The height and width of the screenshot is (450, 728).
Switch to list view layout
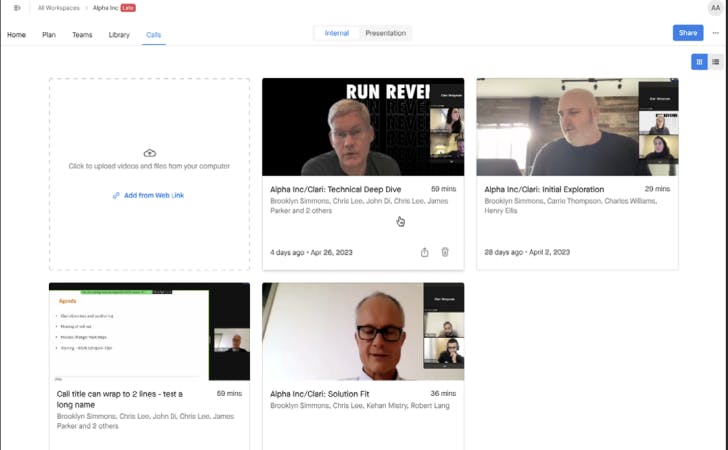pos(715,62)
